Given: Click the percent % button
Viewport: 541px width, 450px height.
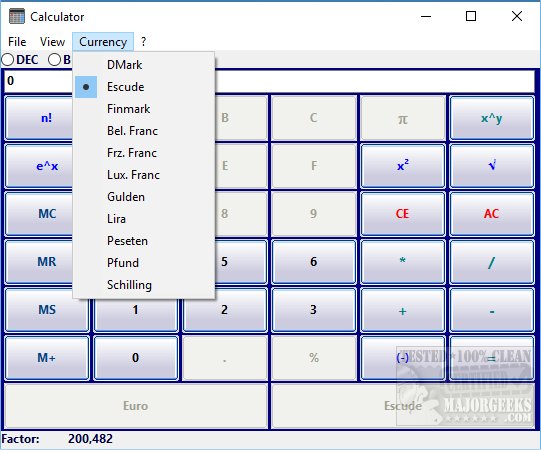Looking at the screenshot, I should (314, 358).
